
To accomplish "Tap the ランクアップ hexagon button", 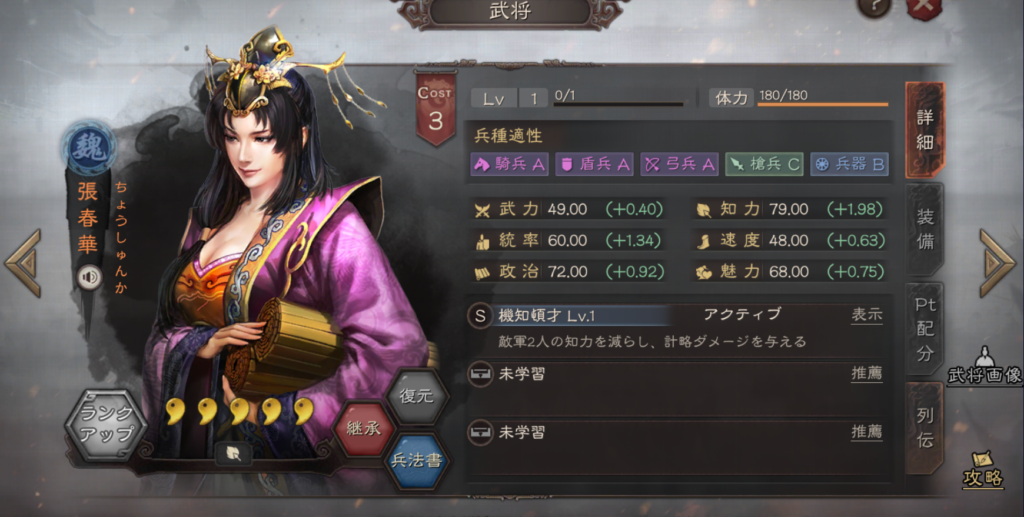I will coord(106,424).
